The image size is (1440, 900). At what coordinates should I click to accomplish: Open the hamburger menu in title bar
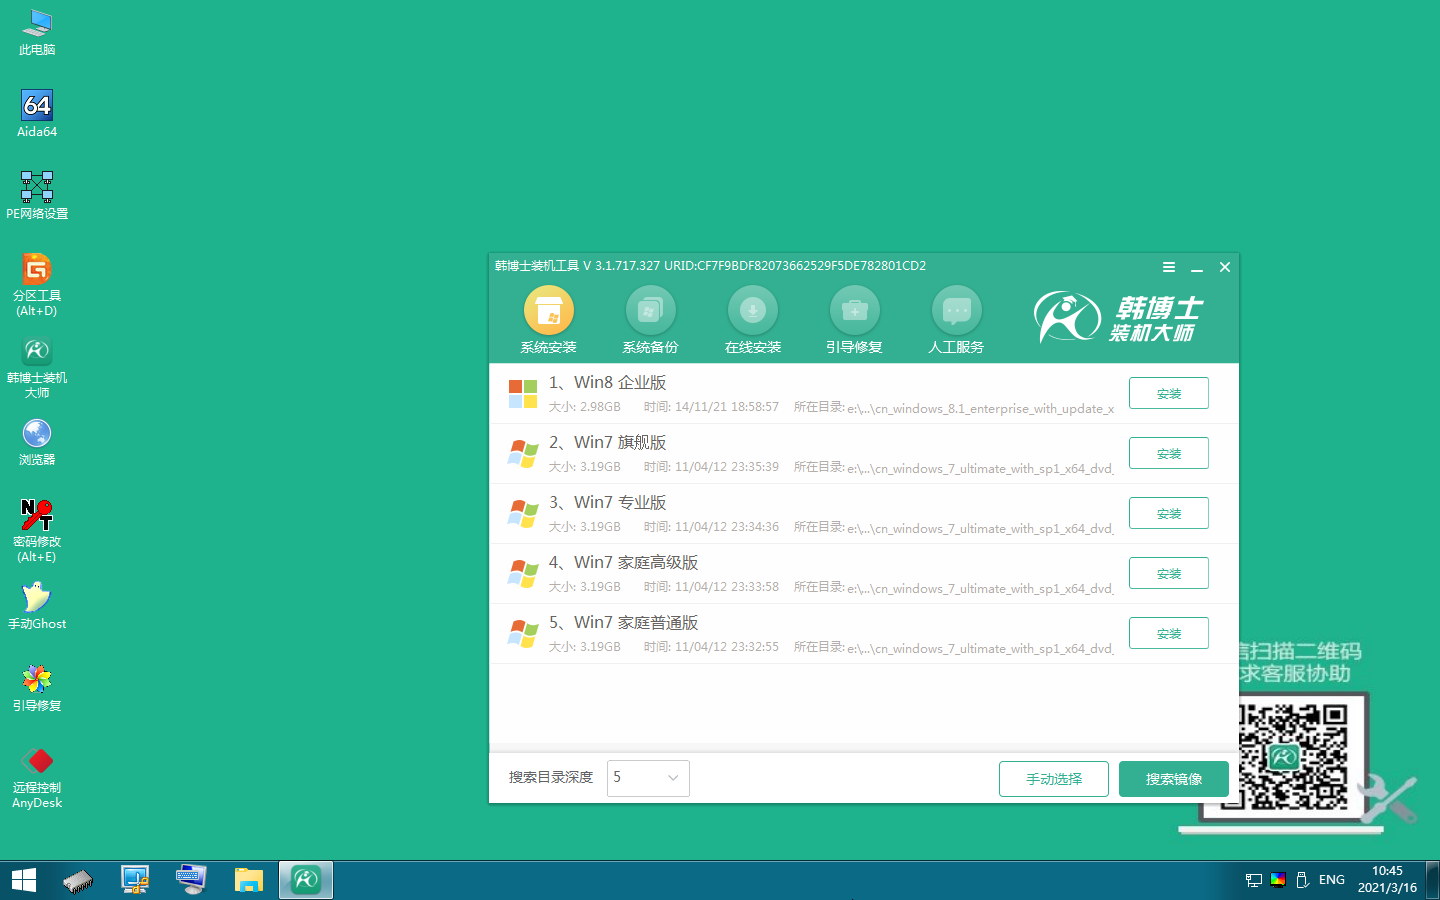click(1168, 267)
